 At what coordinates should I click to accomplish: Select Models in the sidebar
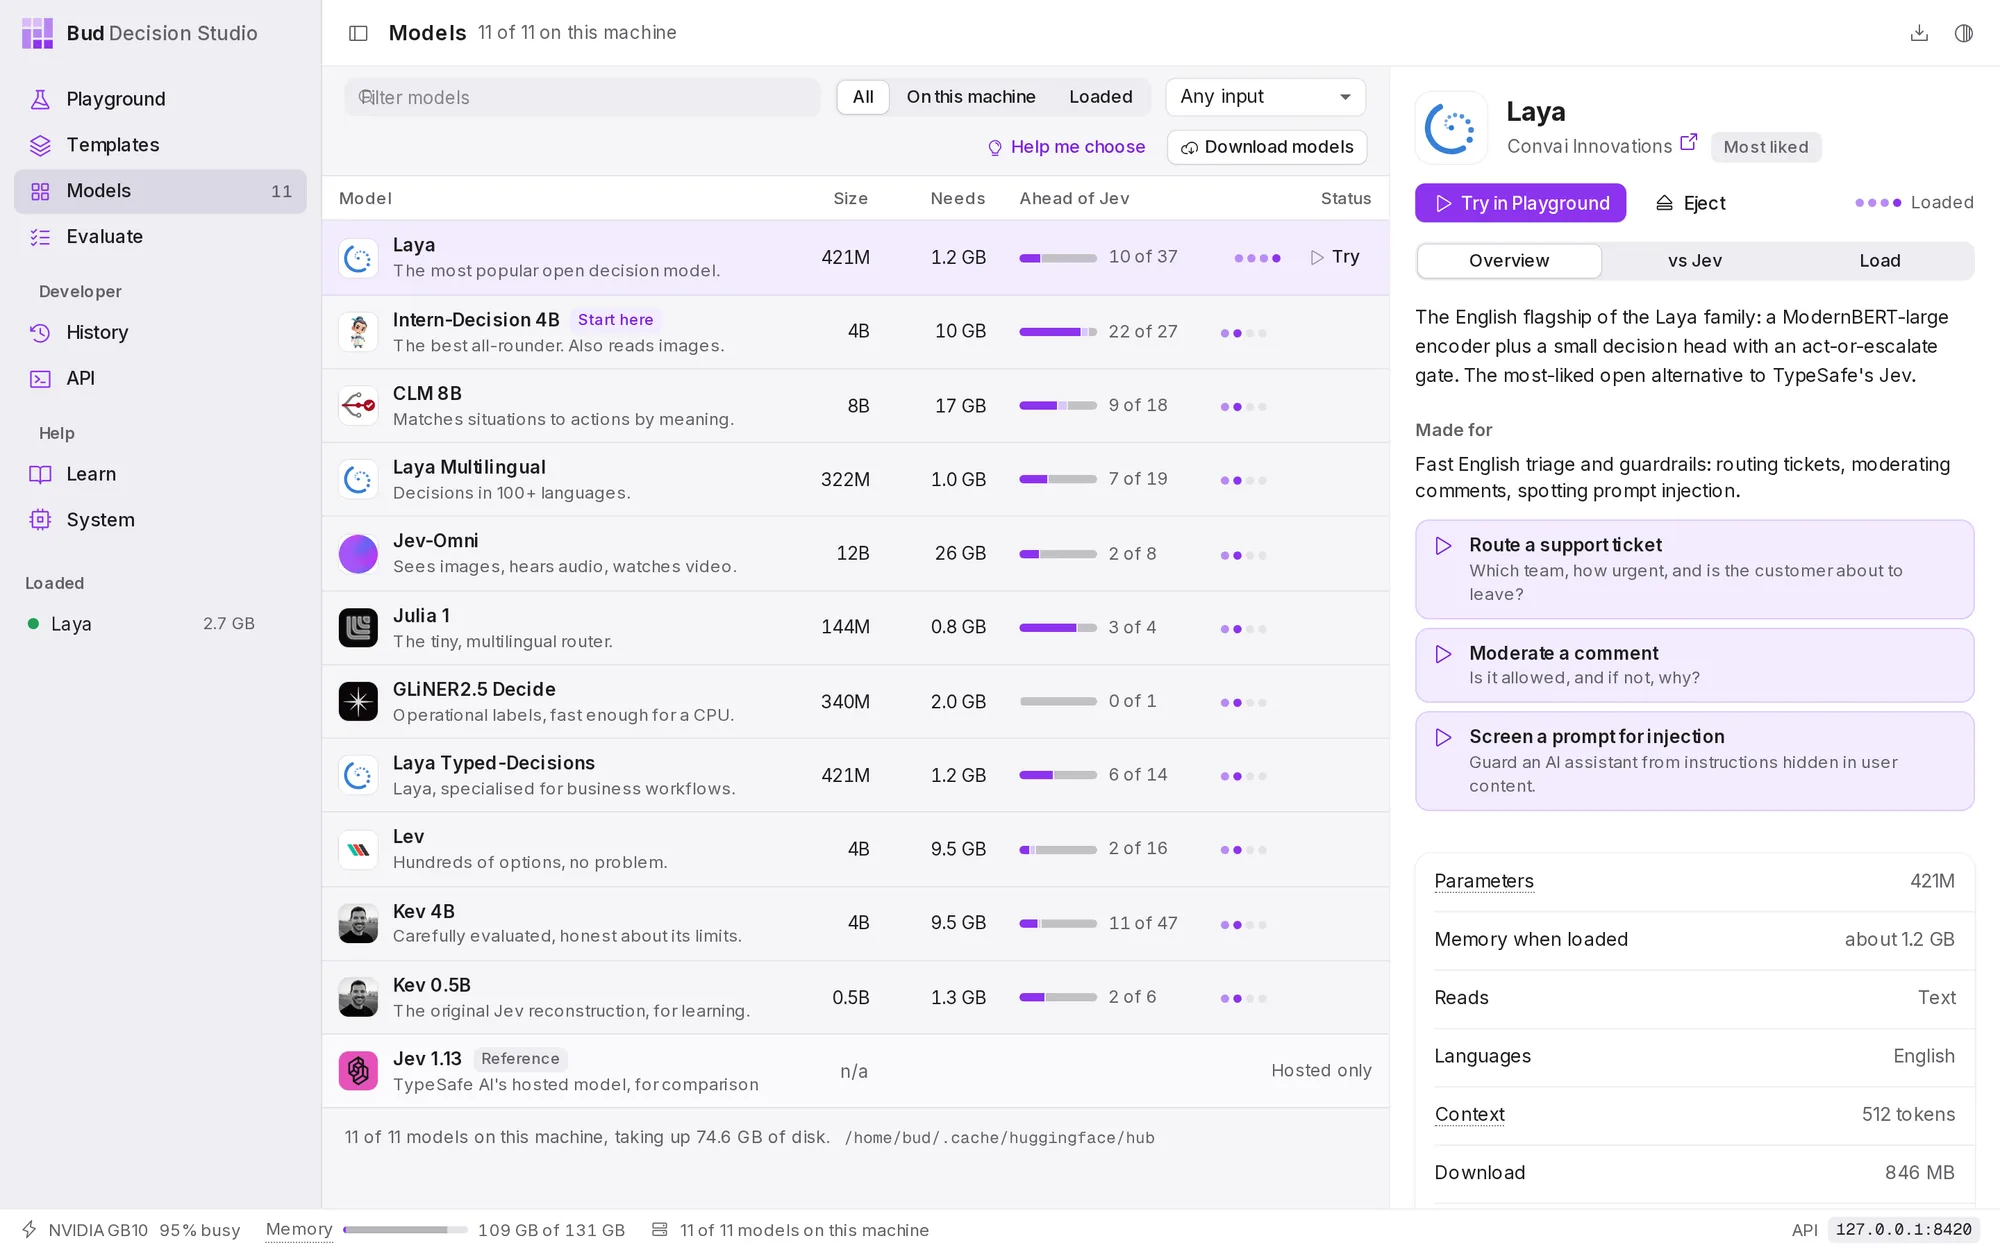160,191
